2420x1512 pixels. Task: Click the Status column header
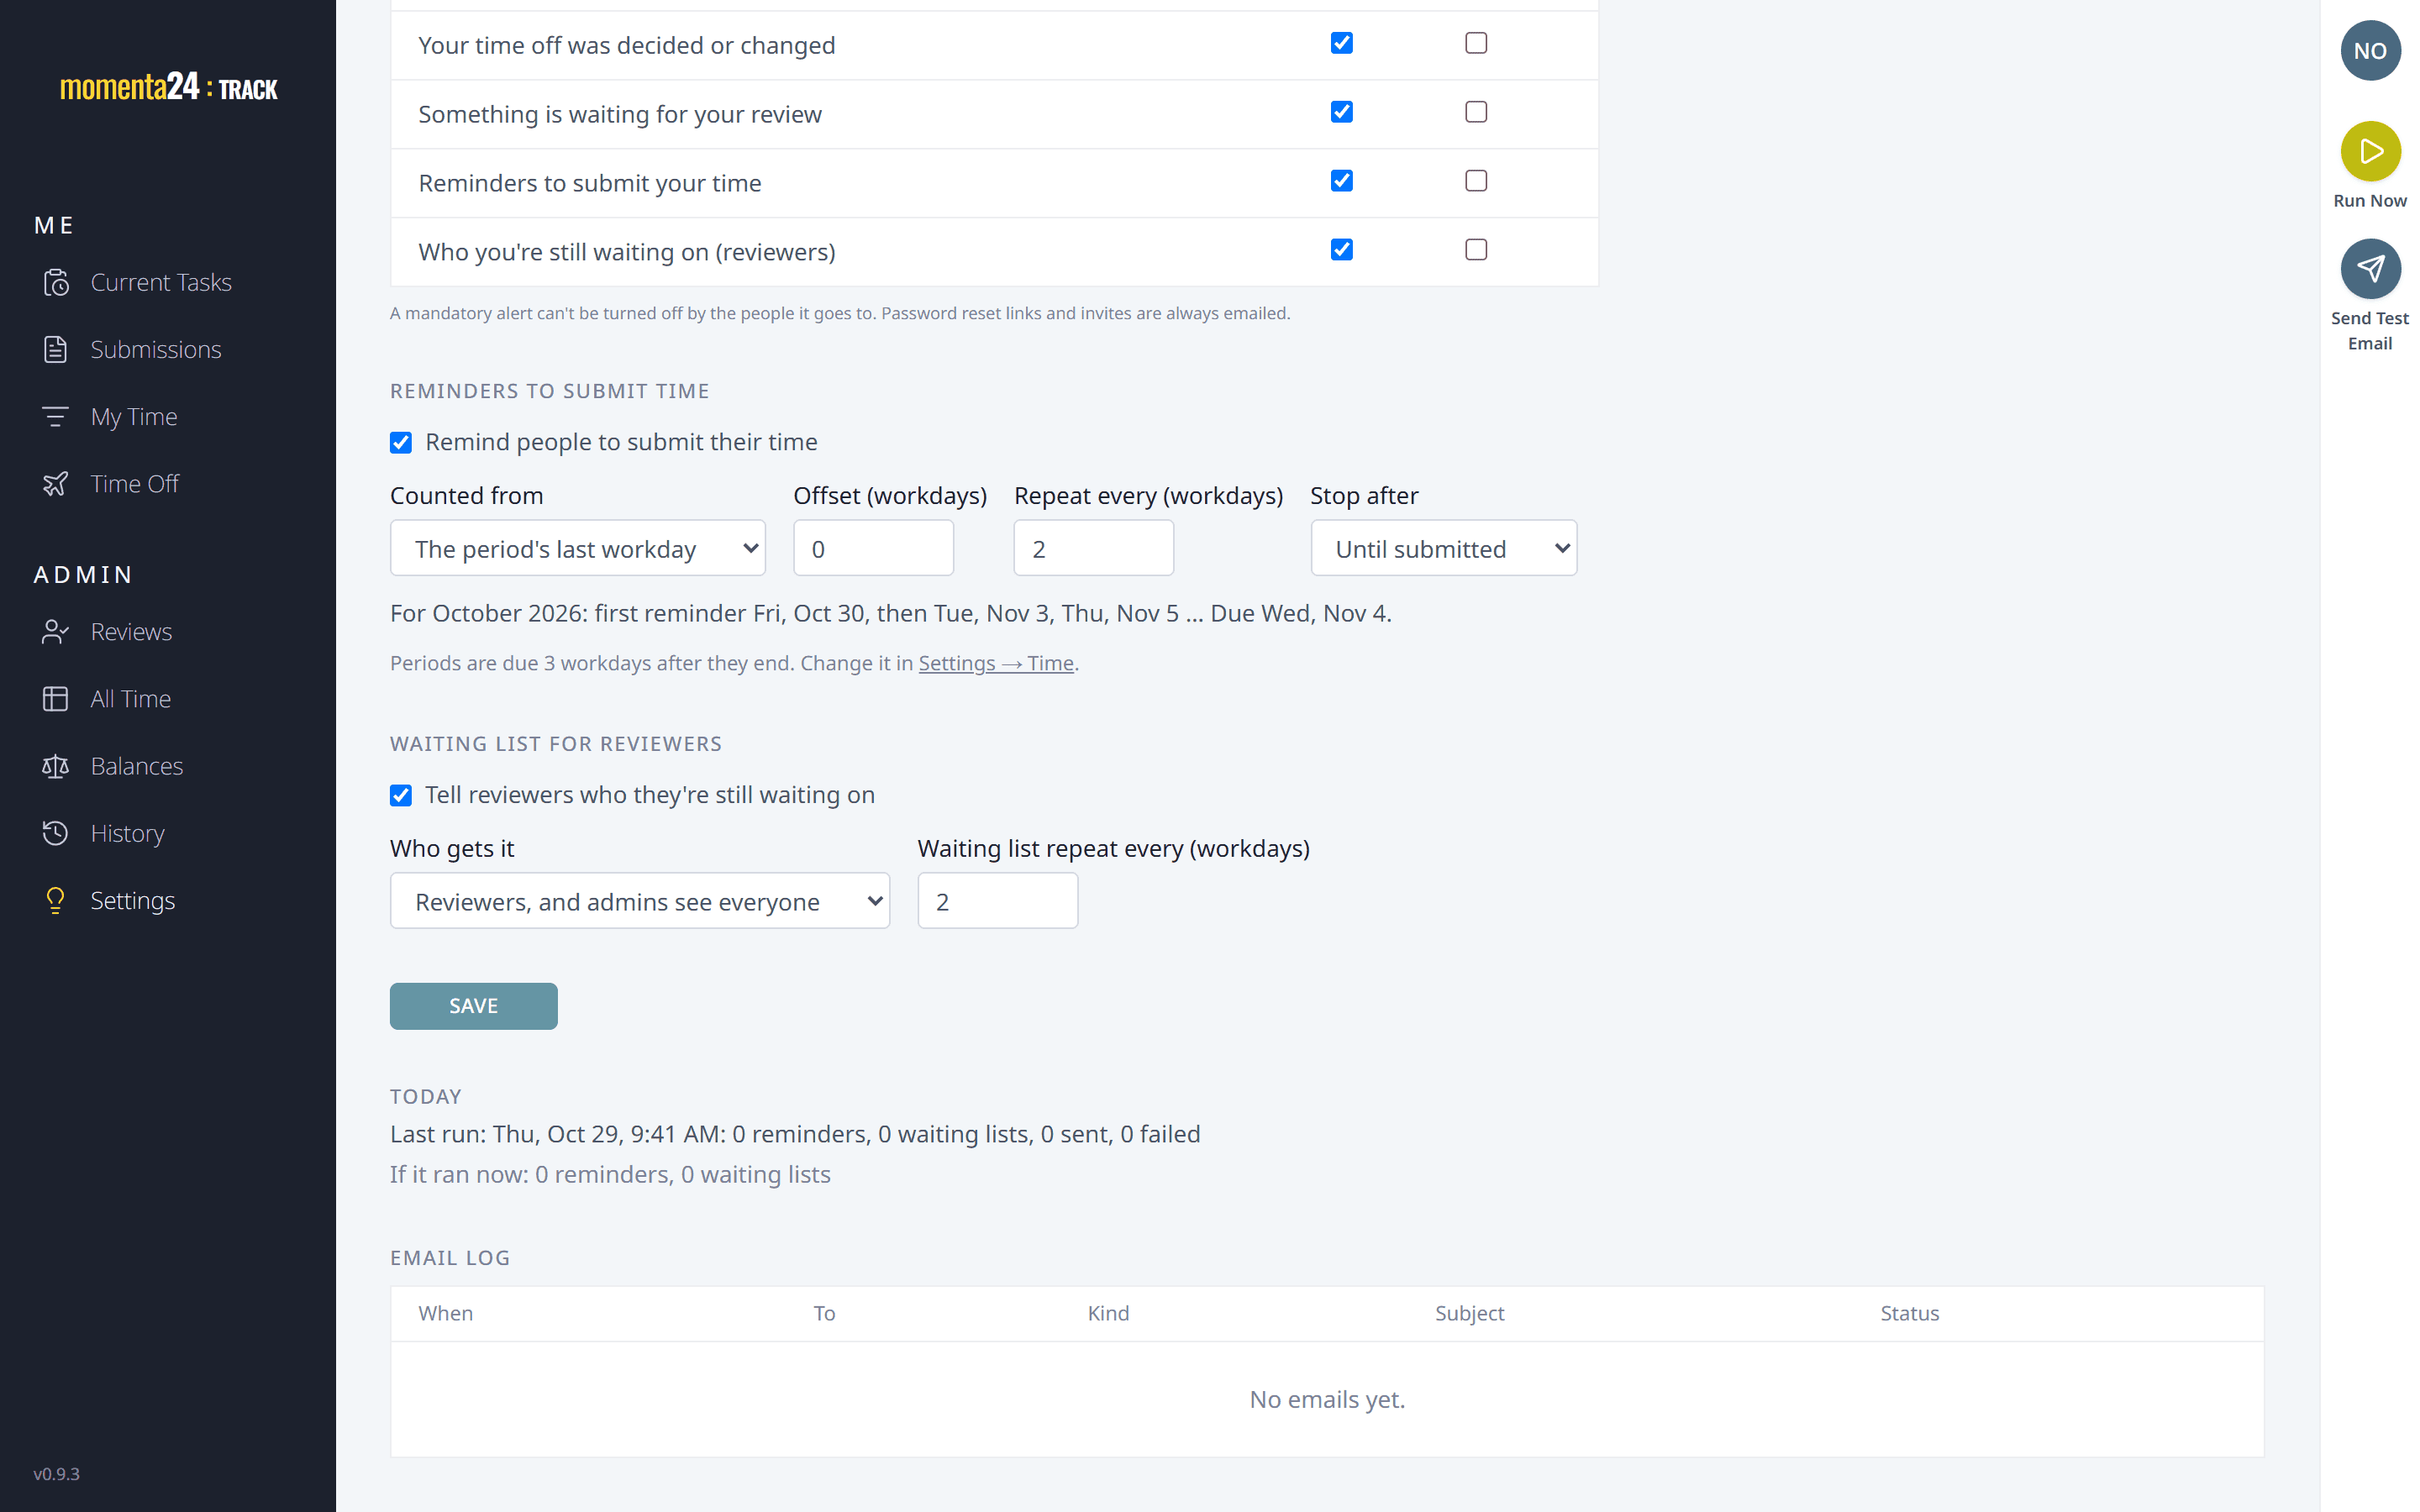click(1909, 1314)
